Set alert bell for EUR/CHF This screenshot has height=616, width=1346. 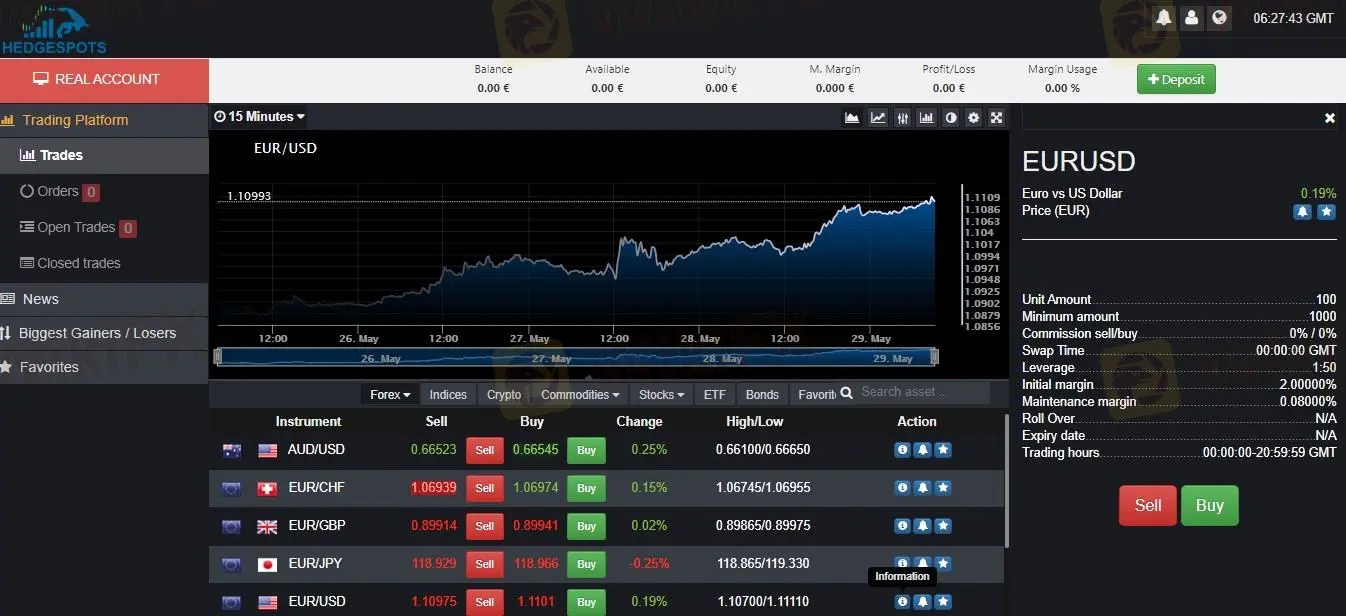(923, 488)
